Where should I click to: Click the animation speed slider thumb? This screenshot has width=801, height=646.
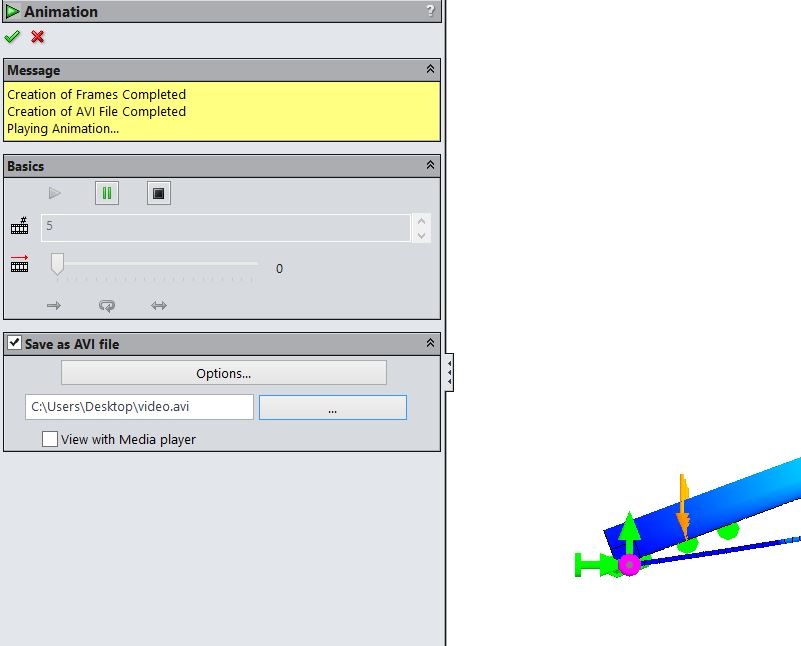pyautogui.click(x=57, y=264)
